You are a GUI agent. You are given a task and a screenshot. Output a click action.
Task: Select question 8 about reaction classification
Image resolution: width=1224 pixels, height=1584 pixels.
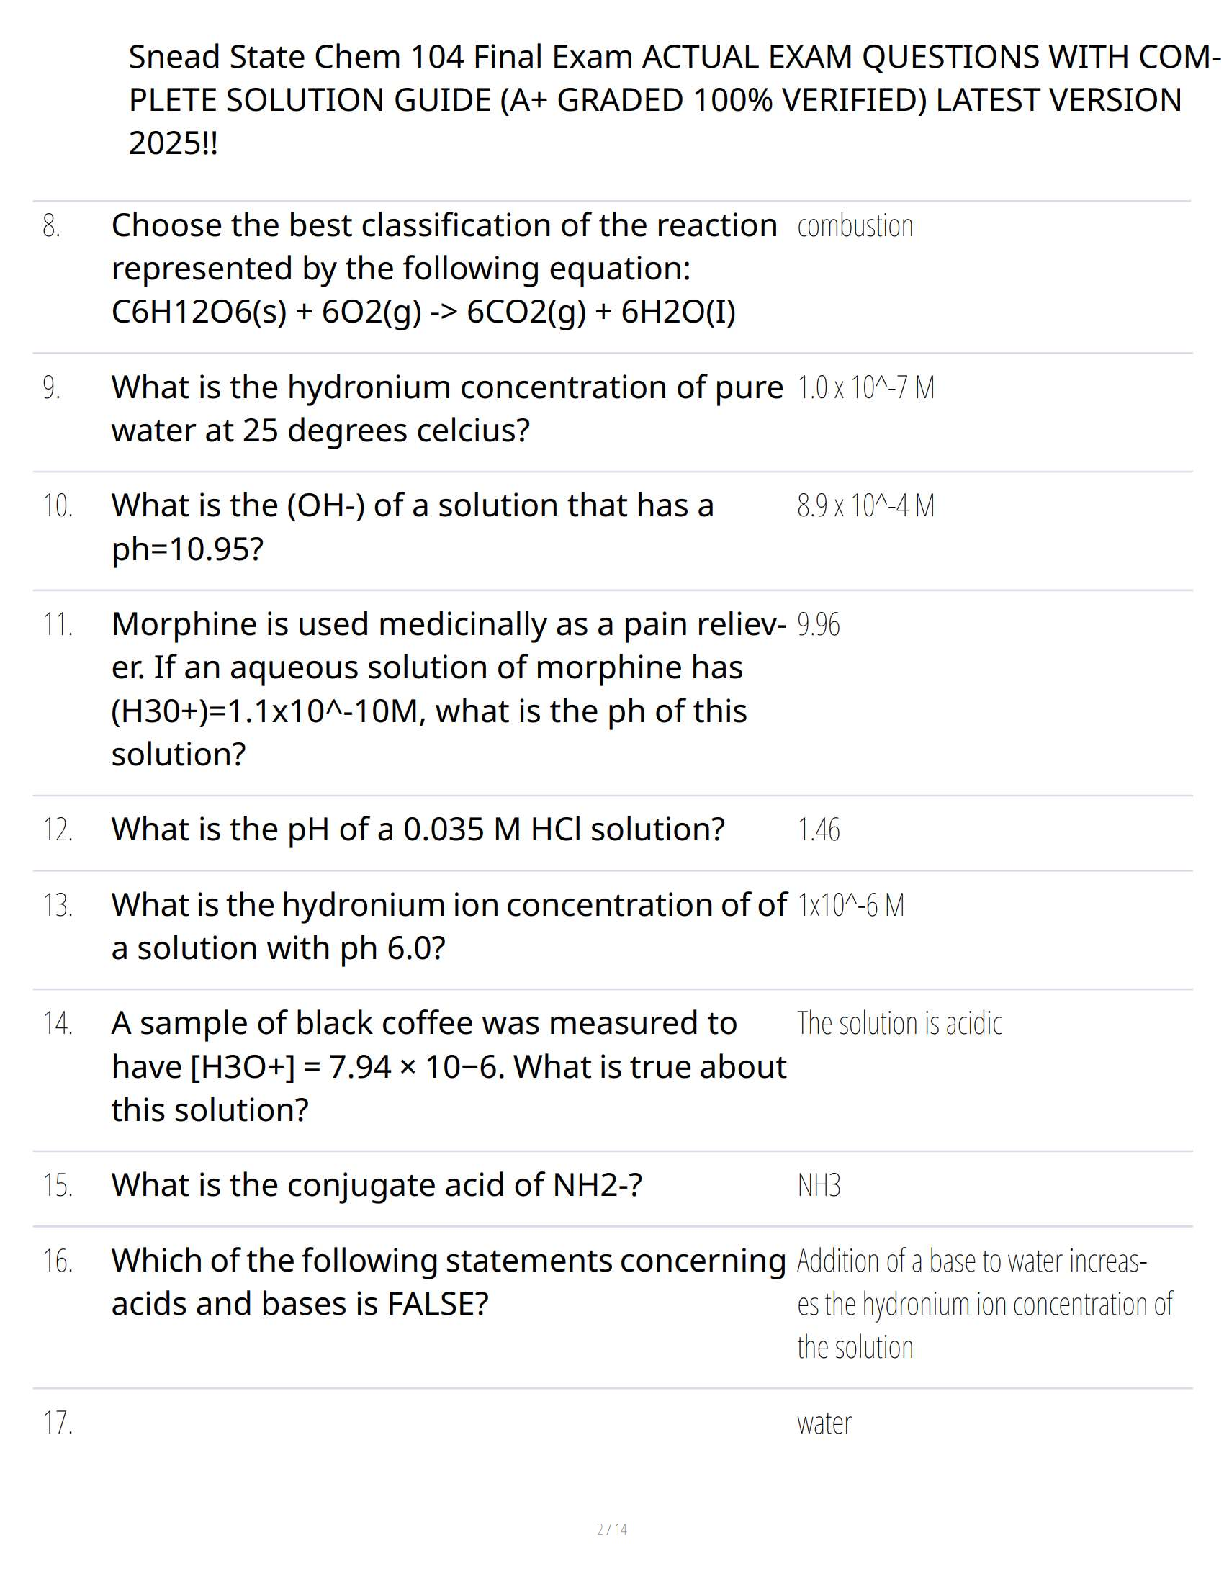point(444,269)
